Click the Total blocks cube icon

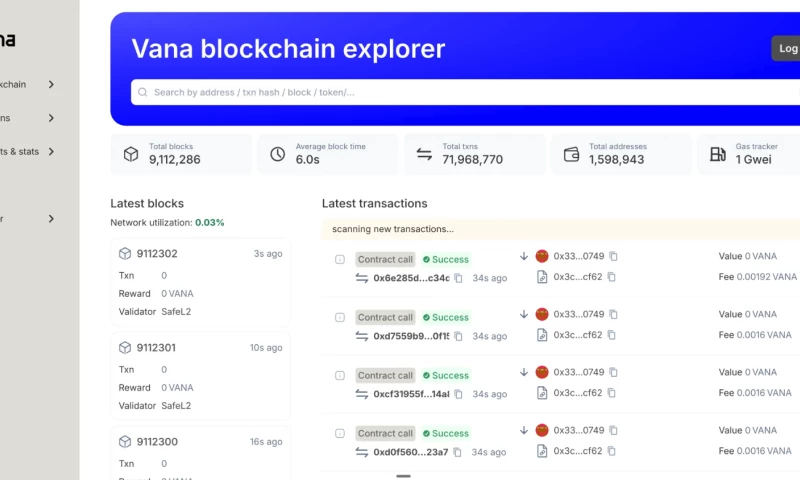click(131, 154)
